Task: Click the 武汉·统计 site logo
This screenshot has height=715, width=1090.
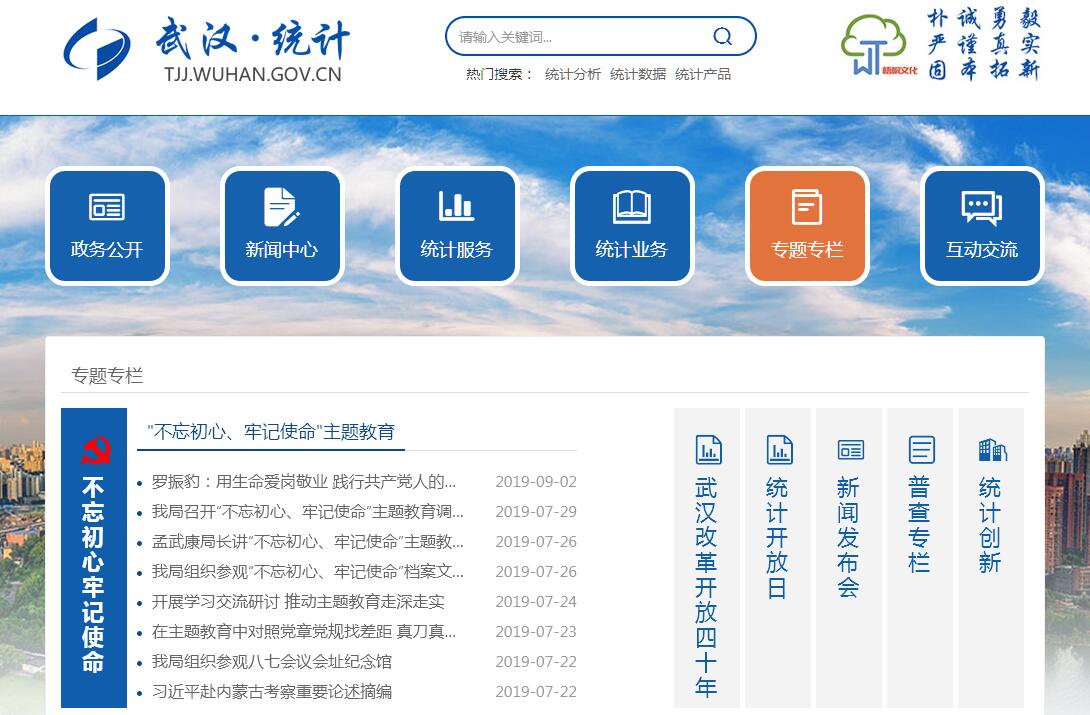Action: [x=205, y=48]
